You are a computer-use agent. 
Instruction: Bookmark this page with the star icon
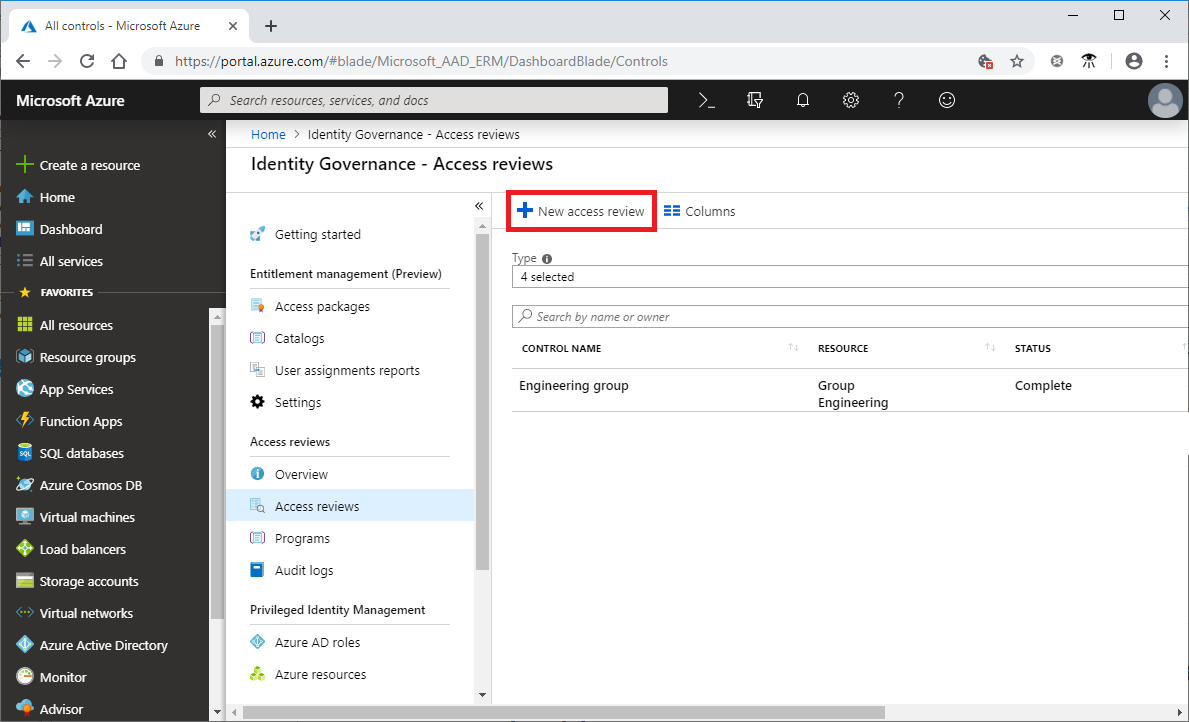pyautogui.click(x=1017, y=61)
